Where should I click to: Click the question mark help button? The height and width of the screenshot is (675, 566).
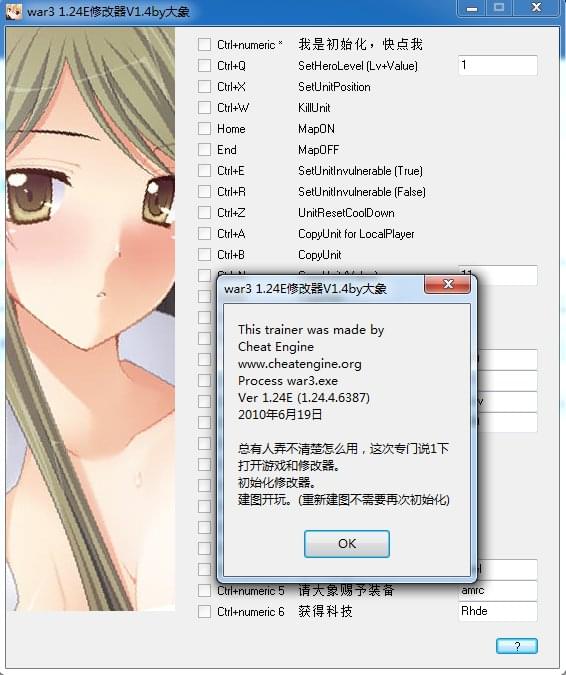point(517,646)
